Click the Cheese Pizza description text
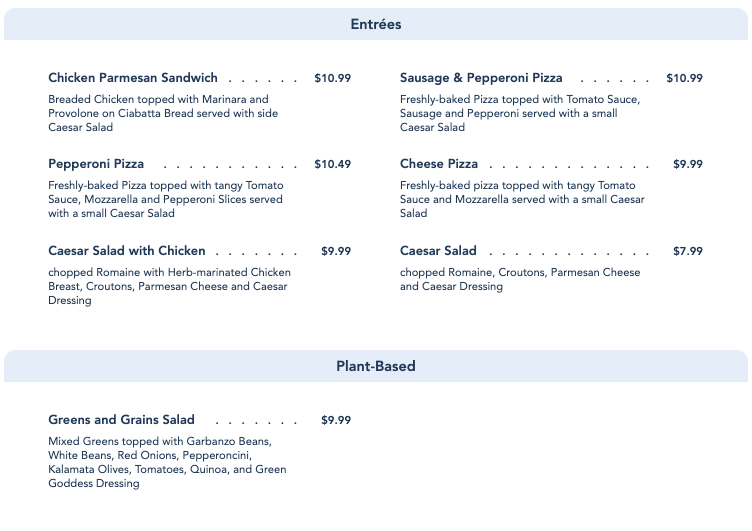Screen dimensions: 752x531 point(521,199)
